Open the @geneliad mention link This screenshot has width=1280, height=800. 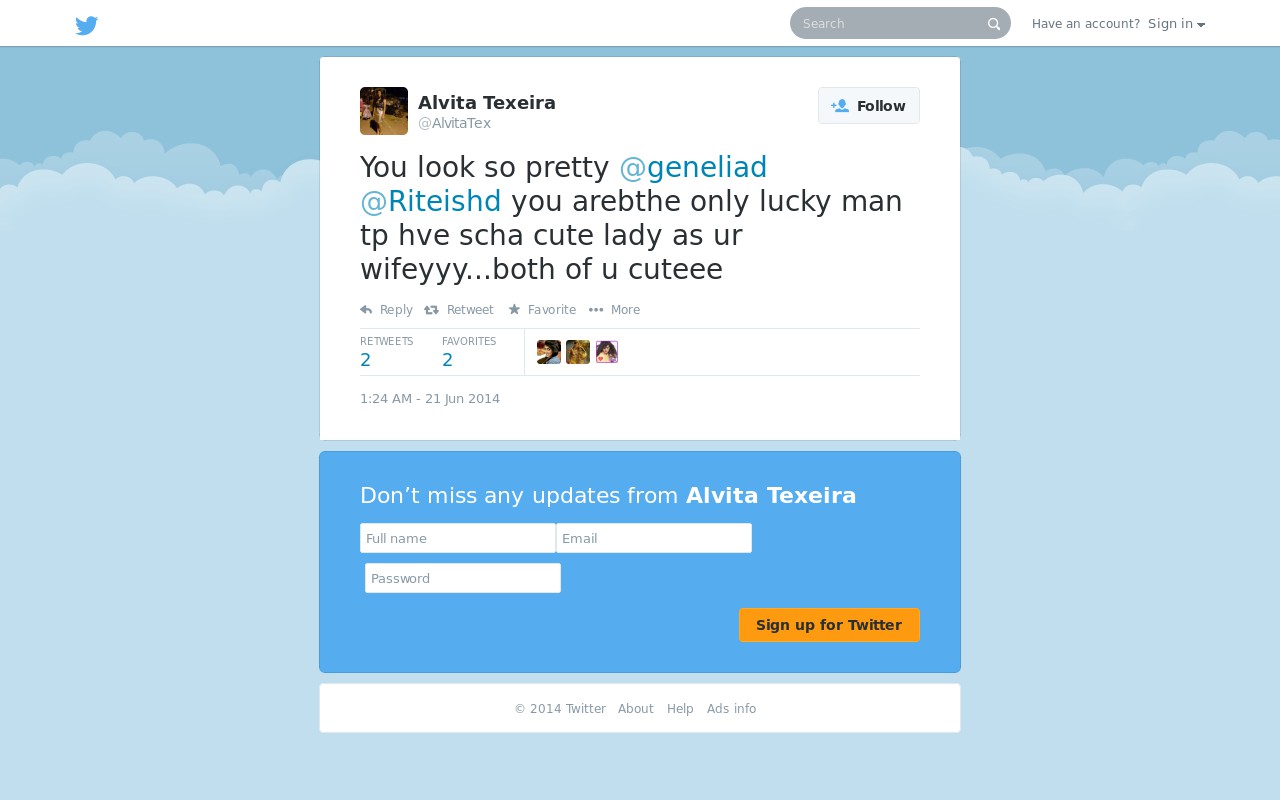pyautogui.click(x=694, y=167)
